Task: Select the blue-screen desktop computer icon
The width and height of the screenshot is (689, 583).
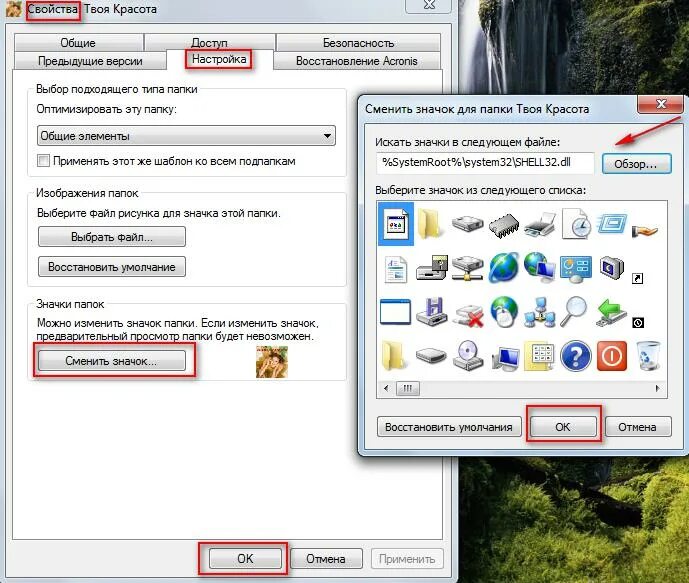Action: coord(505,358)
